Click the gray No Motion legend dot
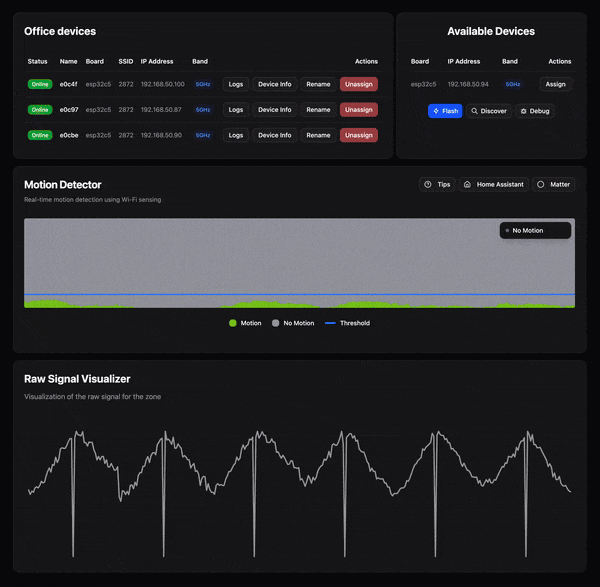This screenshot has height=587, width=600. pos(276,323)
